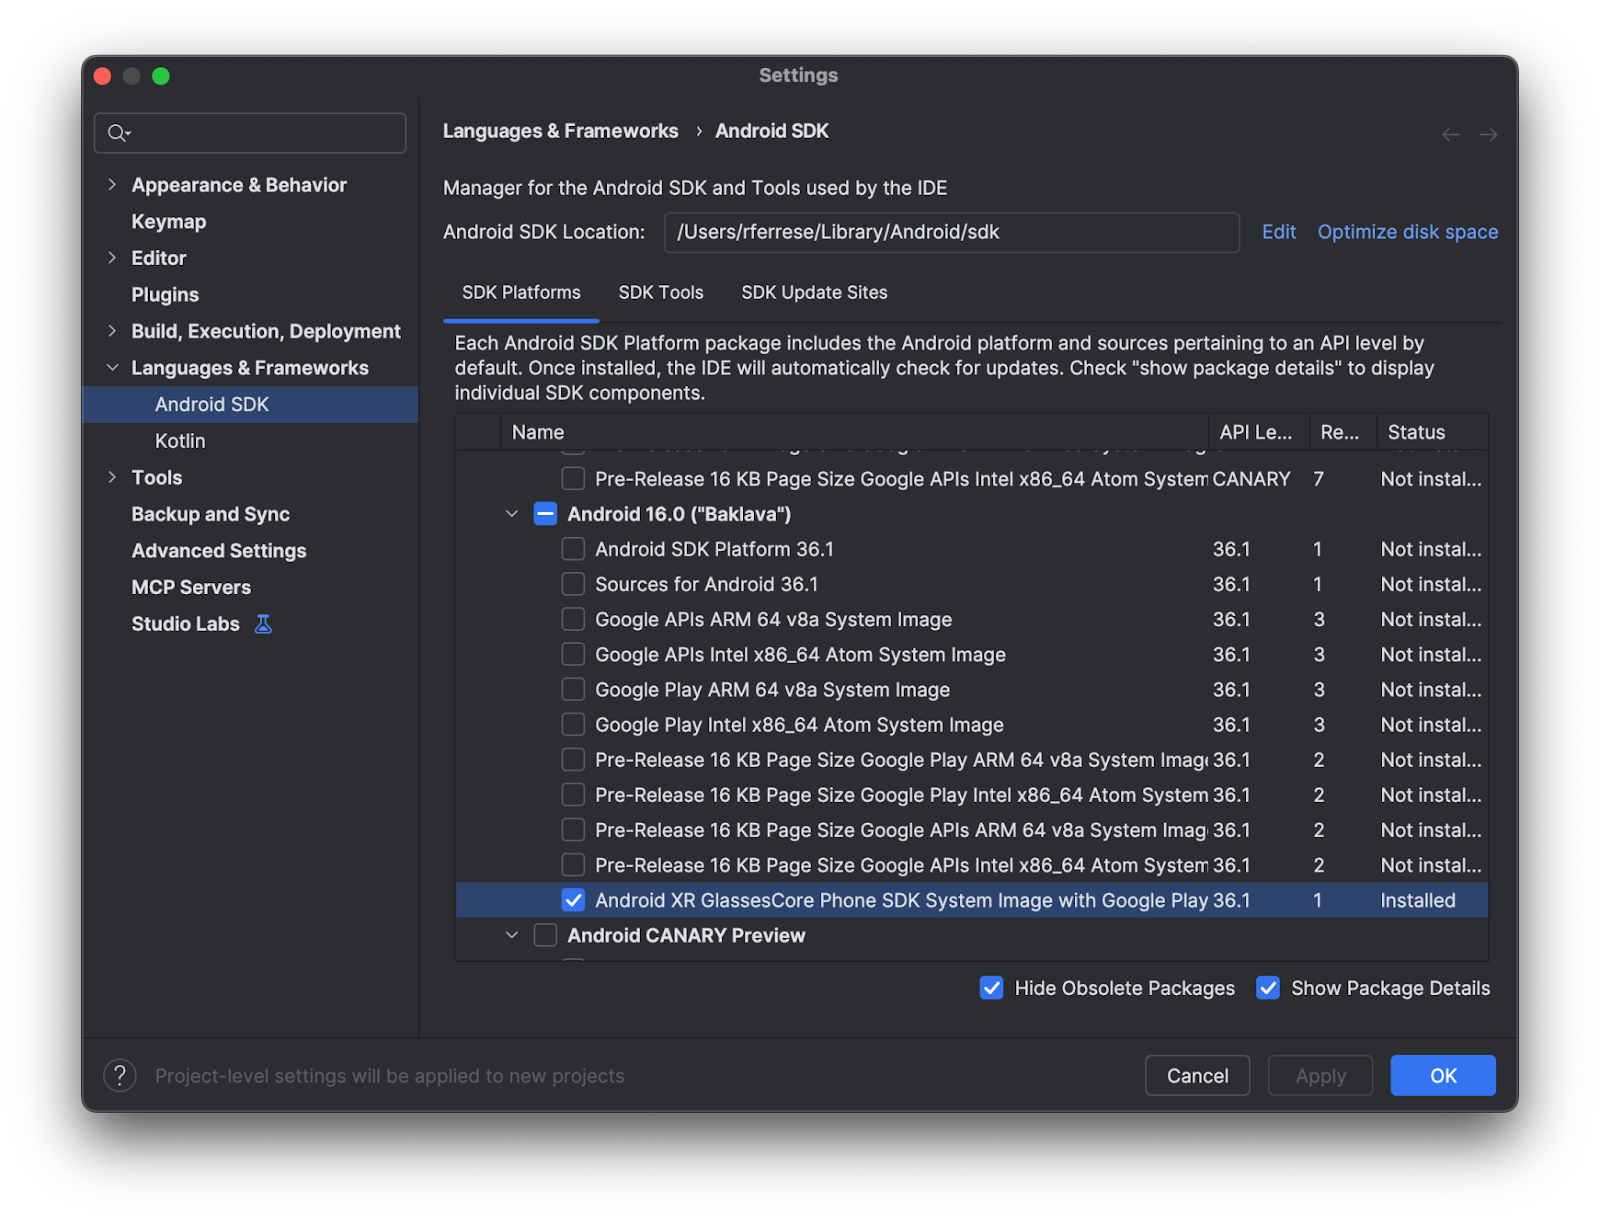Click the Android SDK Location text field
Image resolution: width=1600 pixels, height=1220 pixels.
951,232
